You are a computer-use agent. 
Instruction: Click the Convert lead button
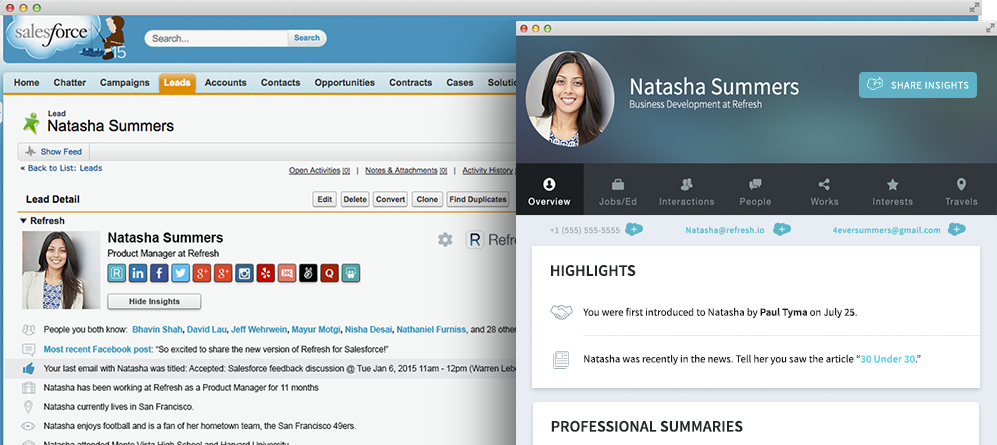coord(390,199)
